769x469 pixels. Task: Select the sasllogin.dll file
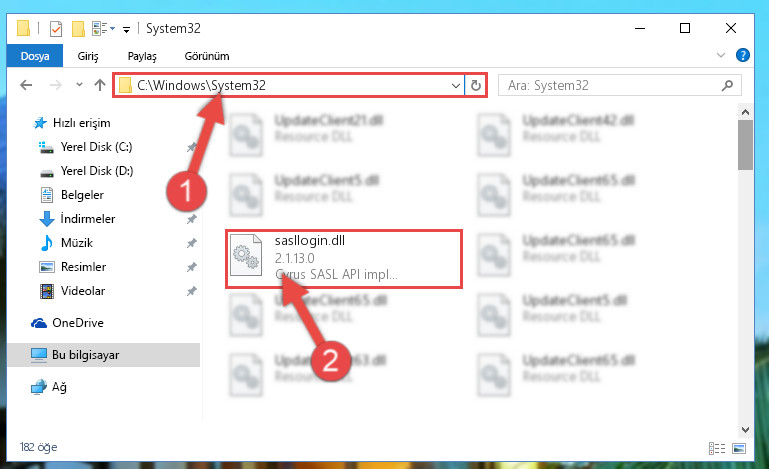click(344, 259)
